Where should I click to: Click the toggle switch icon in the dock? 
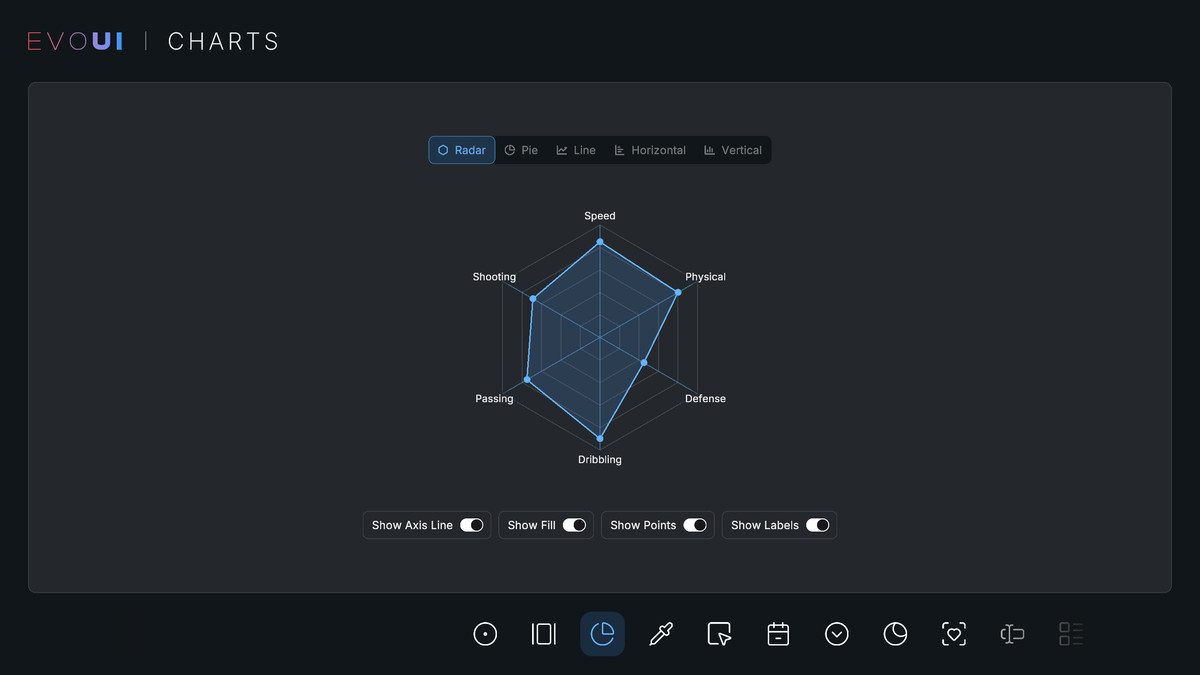[x=1011, y=633]
